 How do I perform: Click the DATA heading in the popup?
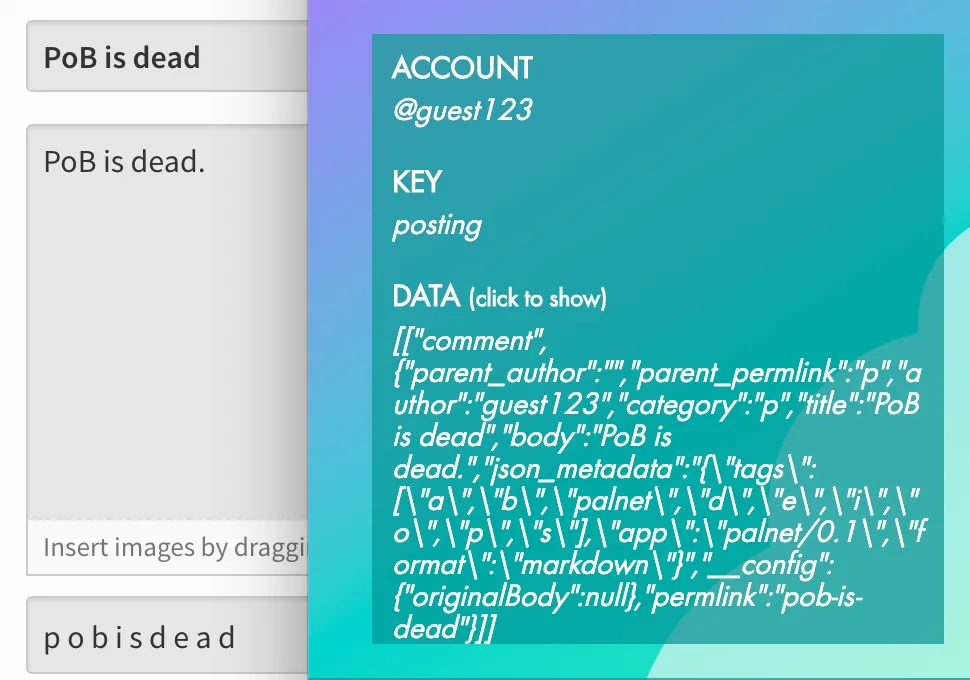(426, 296)
